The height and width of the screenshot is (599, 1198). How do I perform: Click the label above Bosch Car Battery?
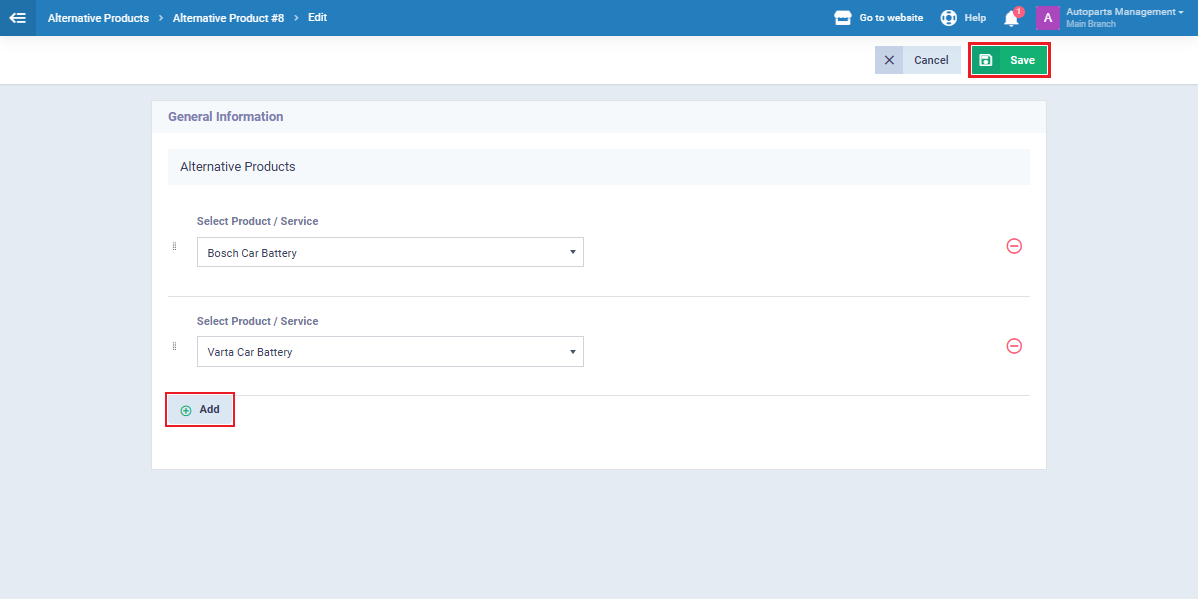point(257,221)
